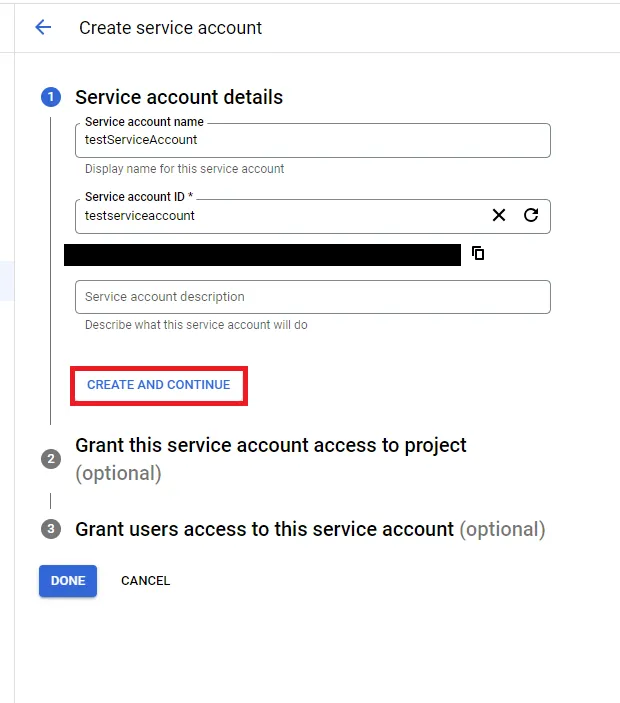This screenshot has width=620, height=703.
Task: Expand Grant users access to this service account
Action: point(264,529)
